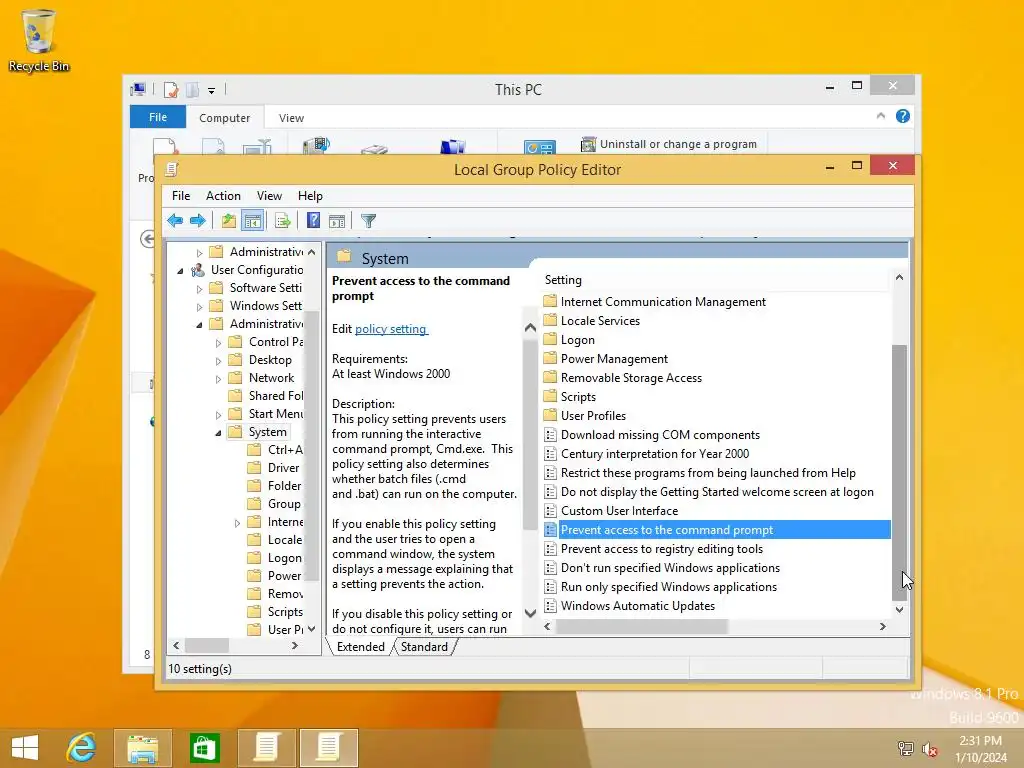
Task: Select Run only specified Windows applications
Action: click(x=669, y=586)
